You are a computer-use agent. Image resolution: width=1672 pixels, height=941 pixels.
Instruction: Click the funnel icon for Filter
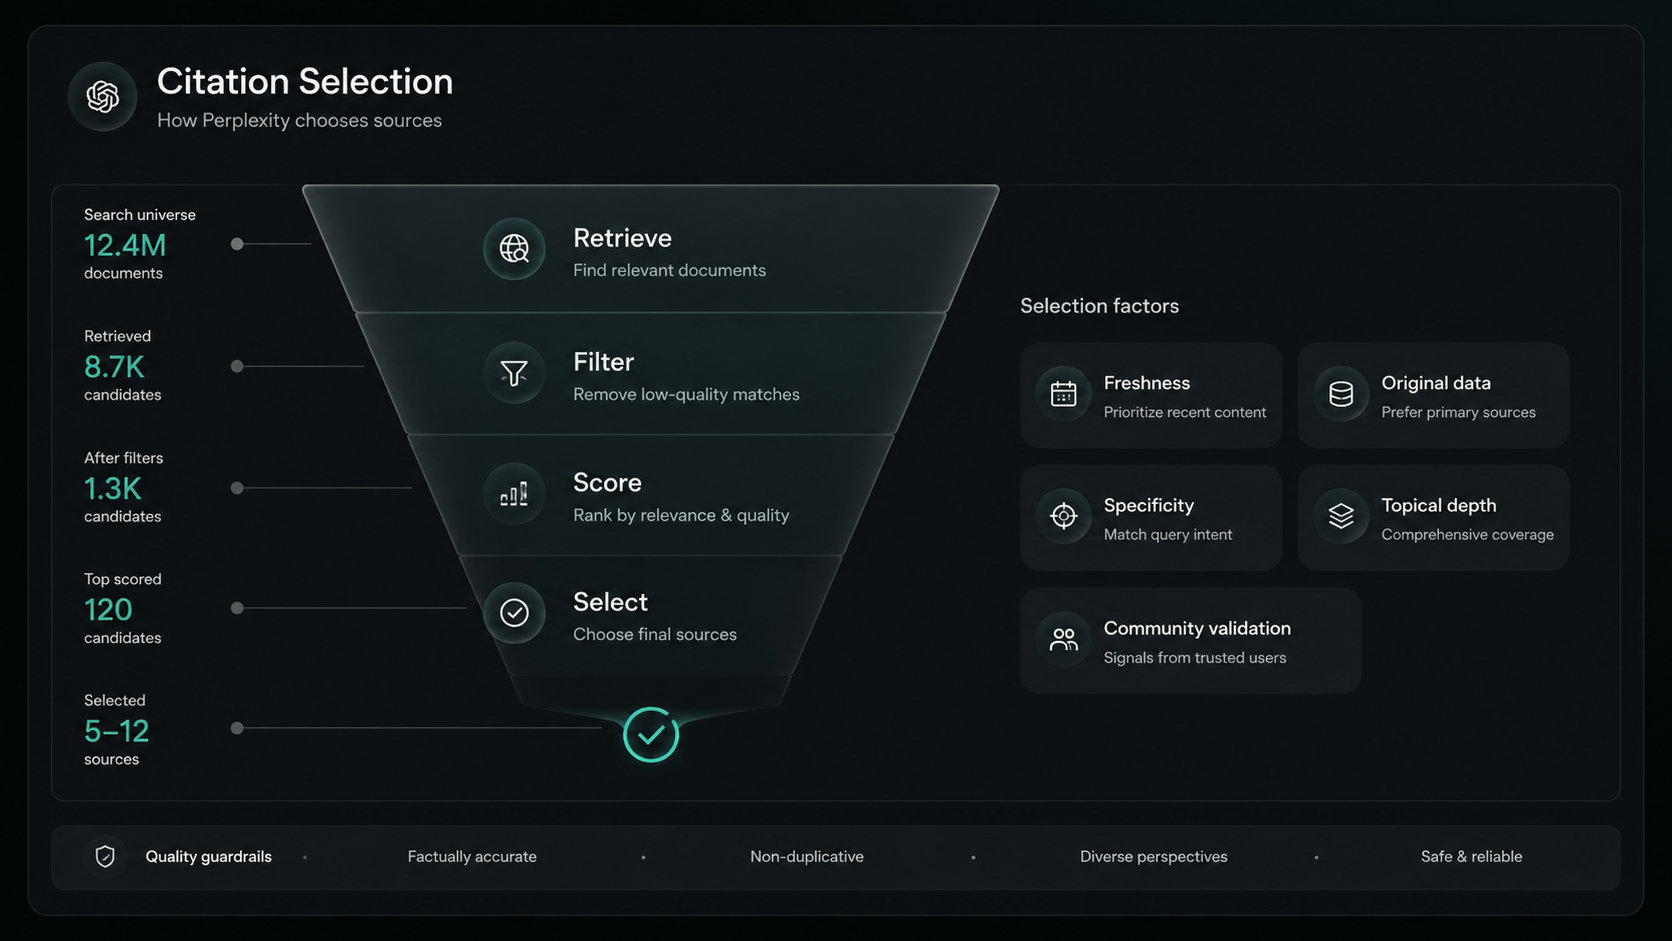tap(514, 373)
